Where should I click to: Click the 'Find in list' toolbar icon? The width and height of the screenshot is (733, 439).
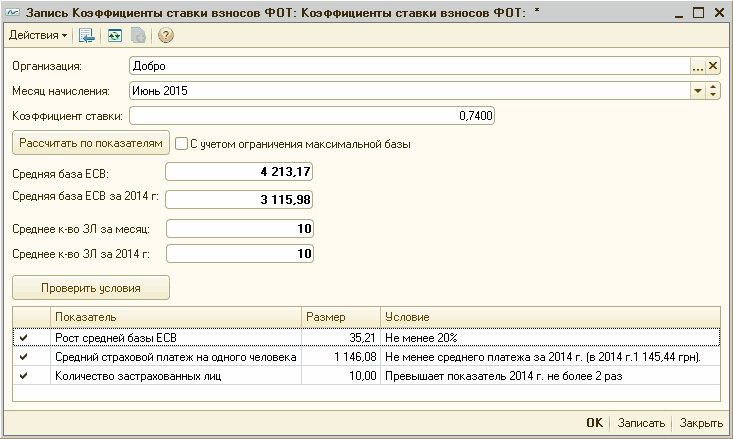pyautogui.click(x=87, y=36)
